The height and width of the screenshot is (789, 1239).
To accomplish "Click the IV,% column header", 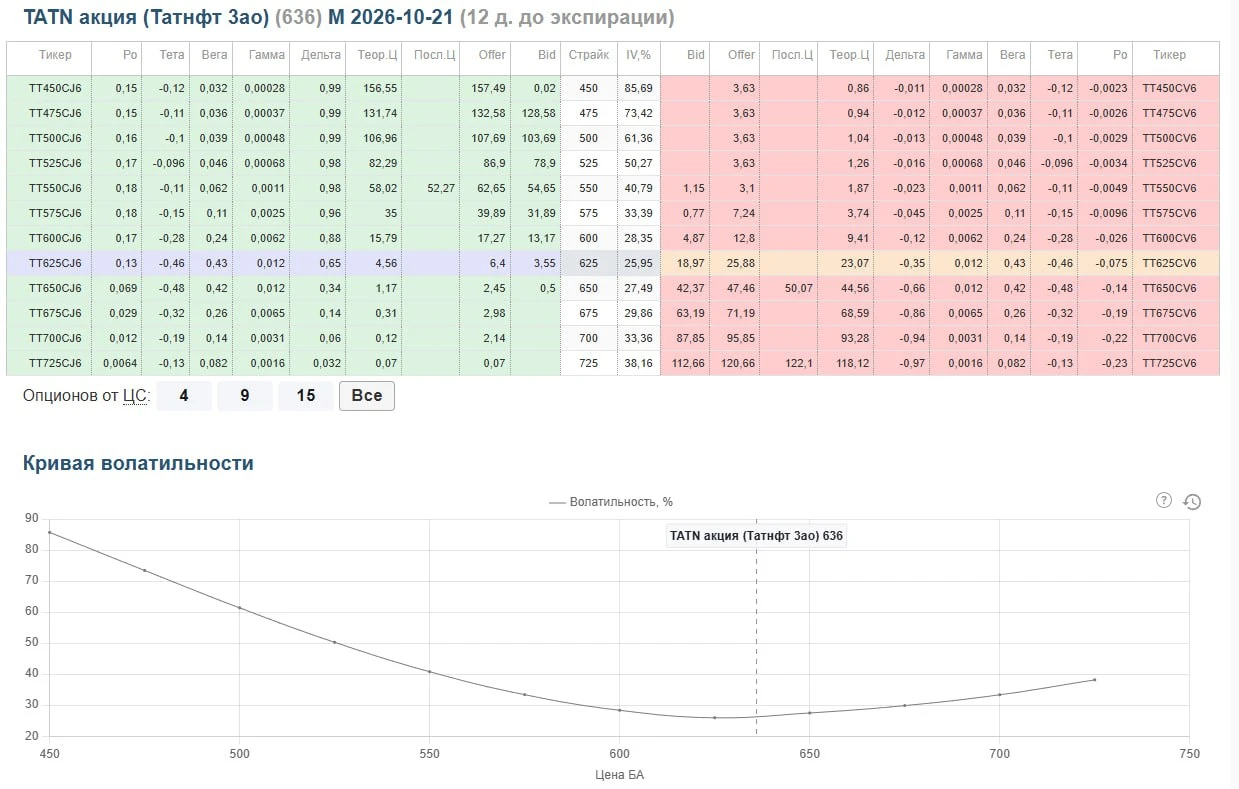I will pos(639,55).
